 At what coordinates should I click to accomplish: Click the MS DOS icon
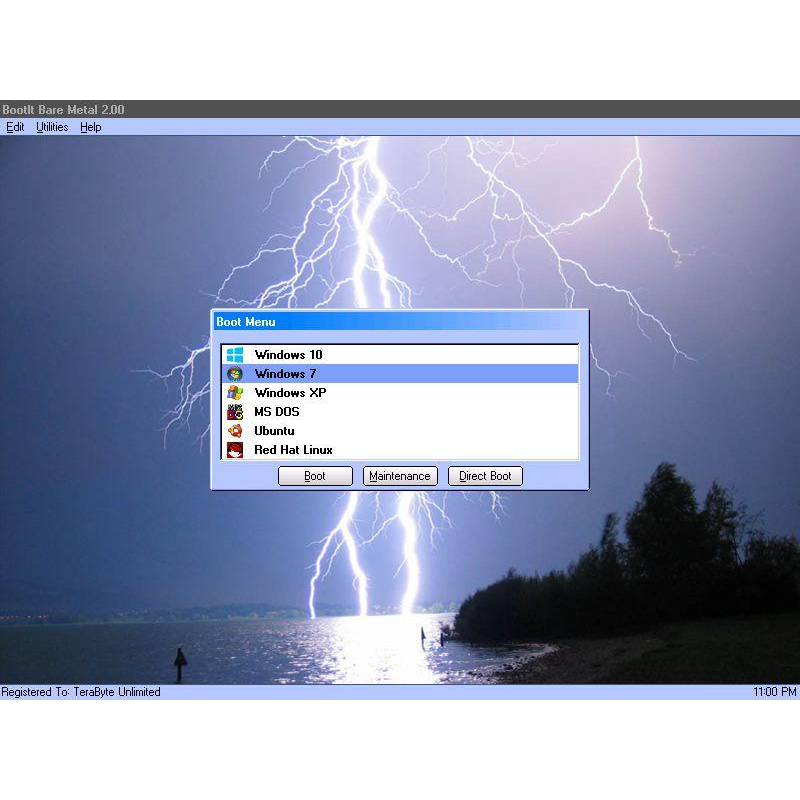pos(236,411)
